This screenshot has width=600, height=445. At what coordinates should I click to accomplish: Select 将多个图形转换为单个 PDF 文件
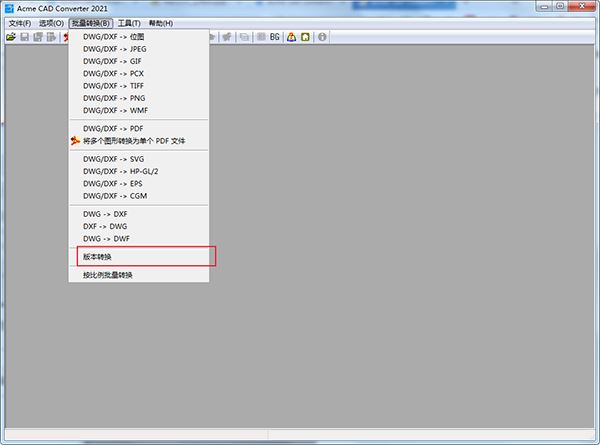tap(139, 141)
